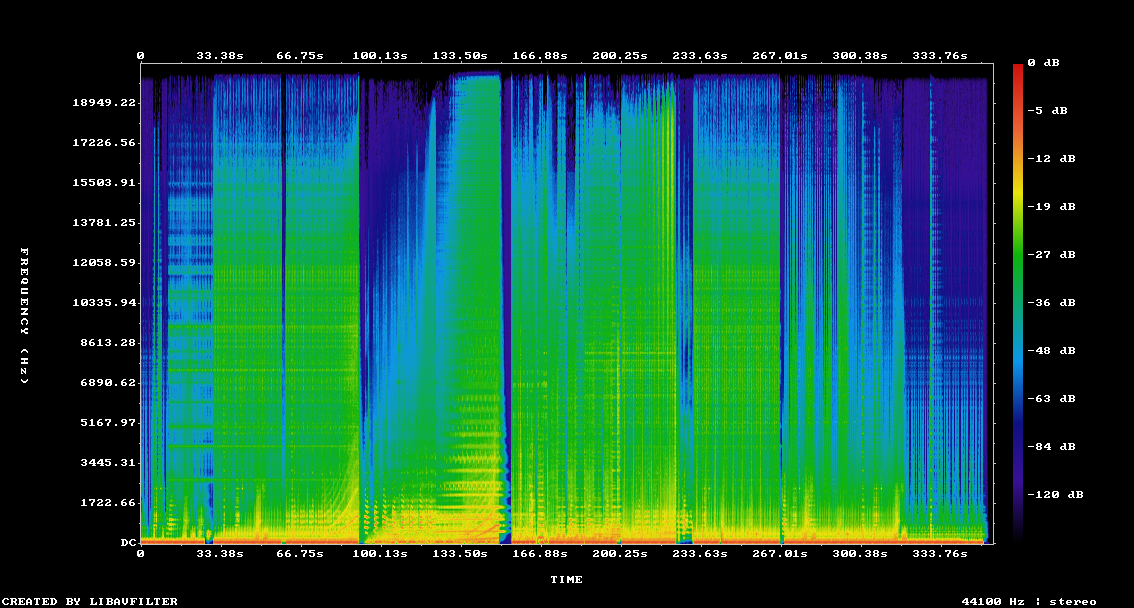Image resolution: width=1134 pixels, height=608 pixels.
Task: Click the red top of the dB color bar
Action: tap(1017, 70)
